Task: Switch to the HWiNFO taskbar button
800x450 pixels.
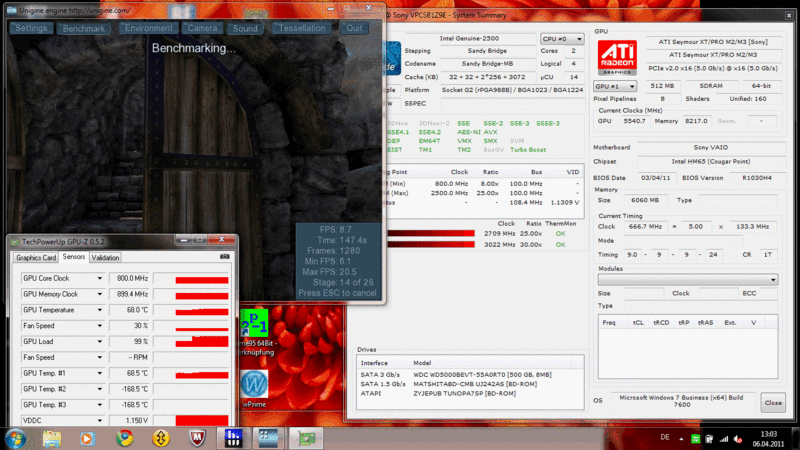Action: tap(233, 438)
